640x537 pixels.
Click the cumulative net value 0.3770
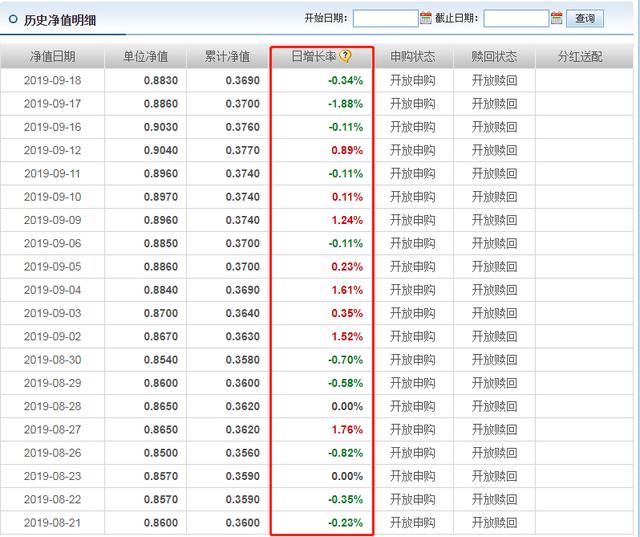(x=242, y=150)
